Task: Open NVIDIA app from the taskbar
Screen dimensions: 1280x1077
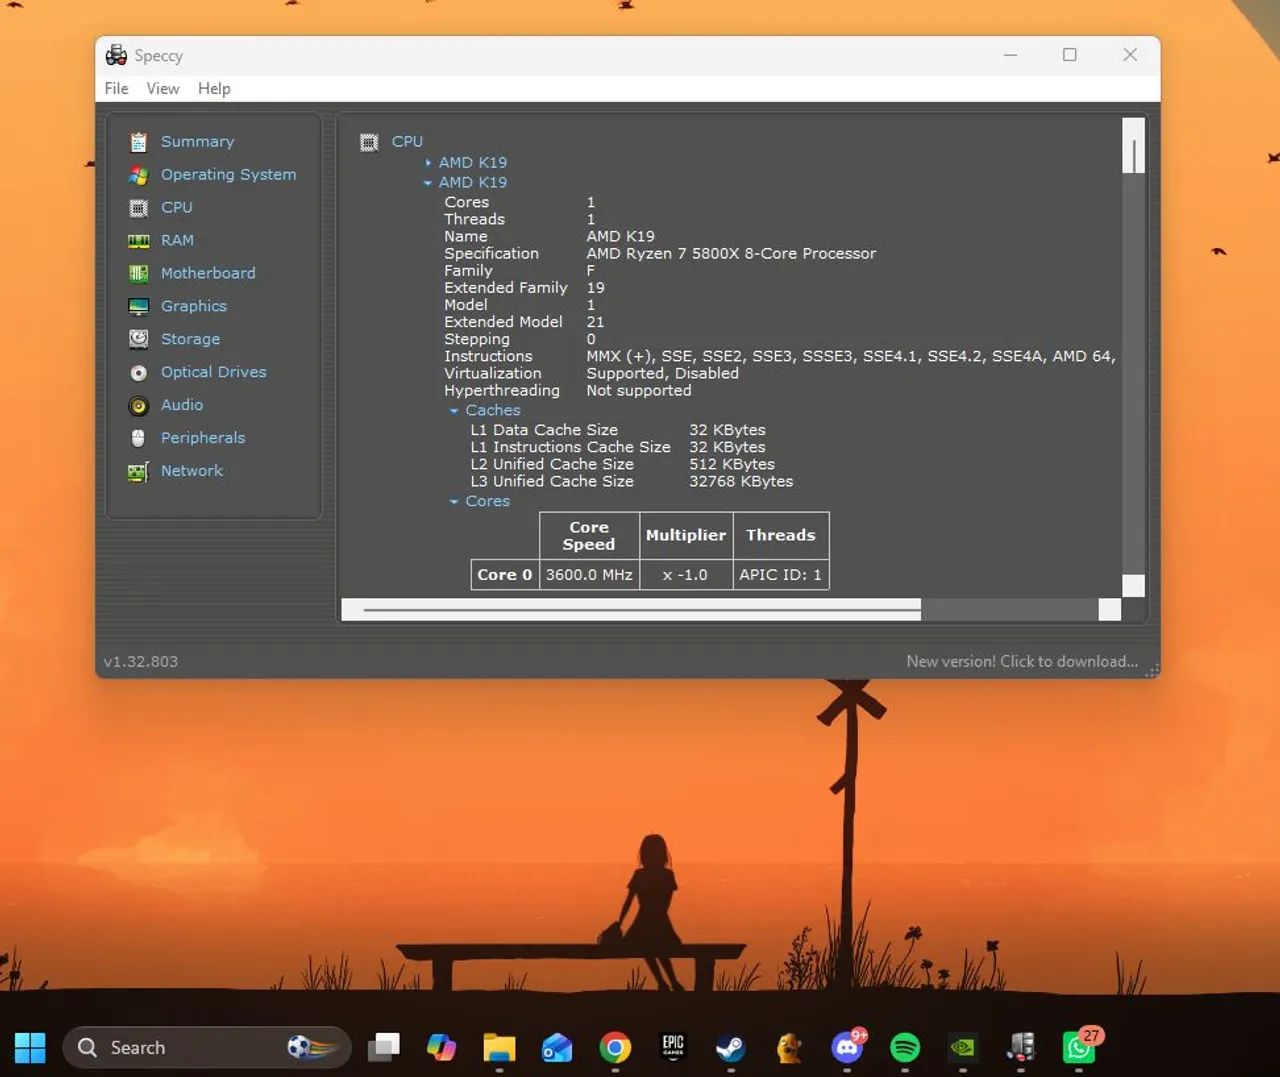Action: pos(963,1047)
